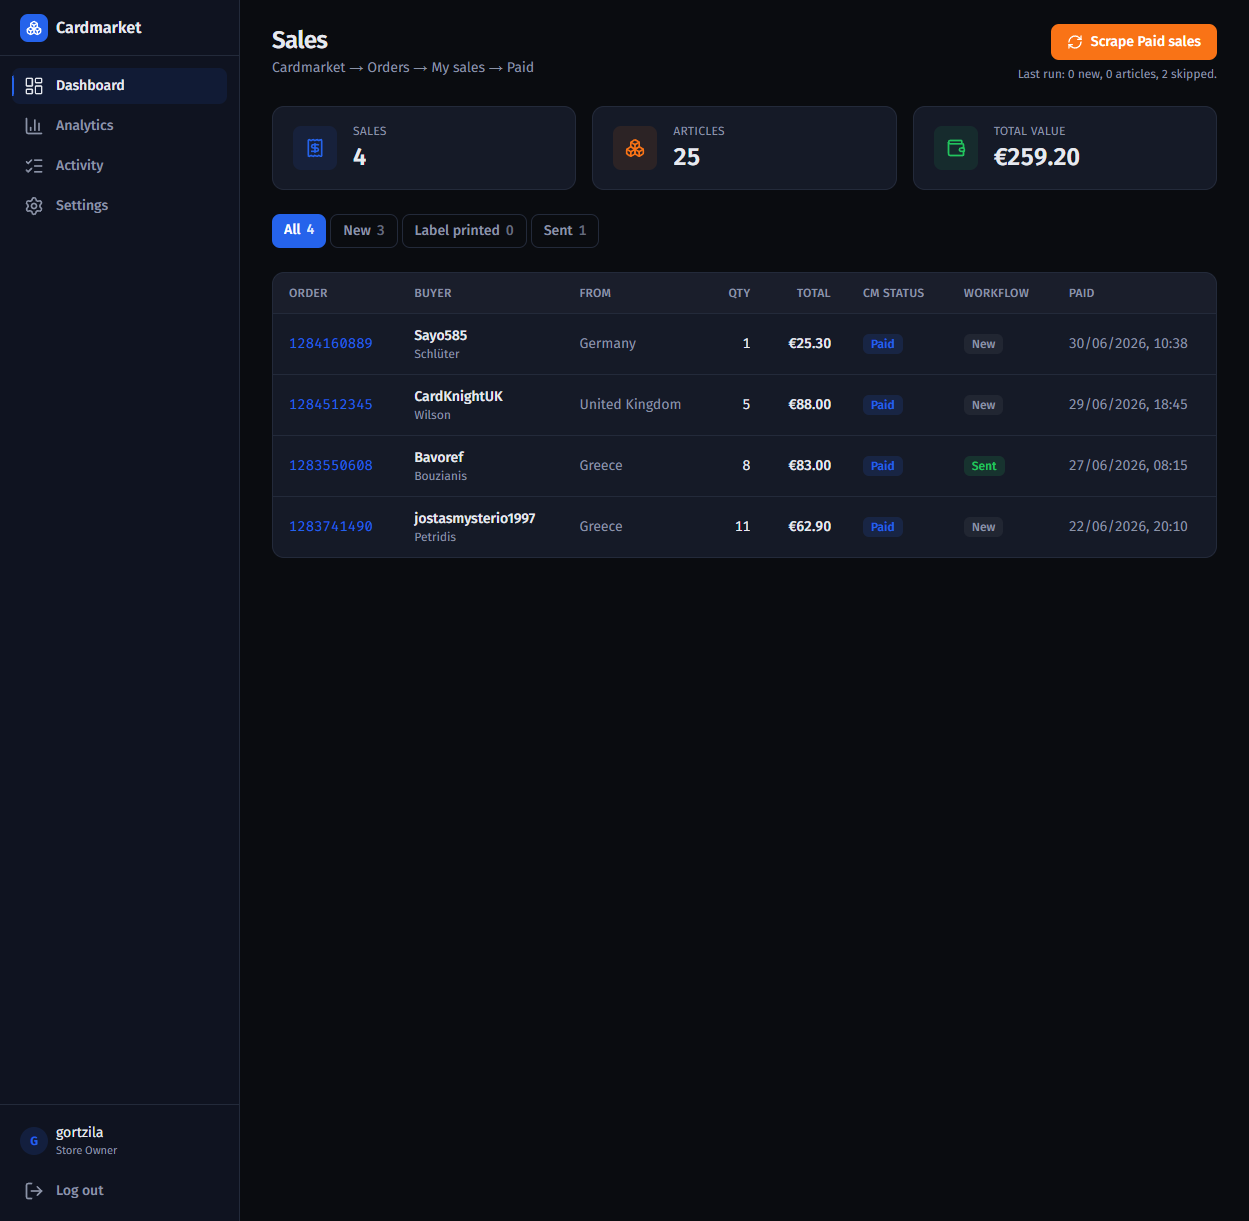
Task: Click the Analytics bar chart icon
Action: tap(34, 126)
